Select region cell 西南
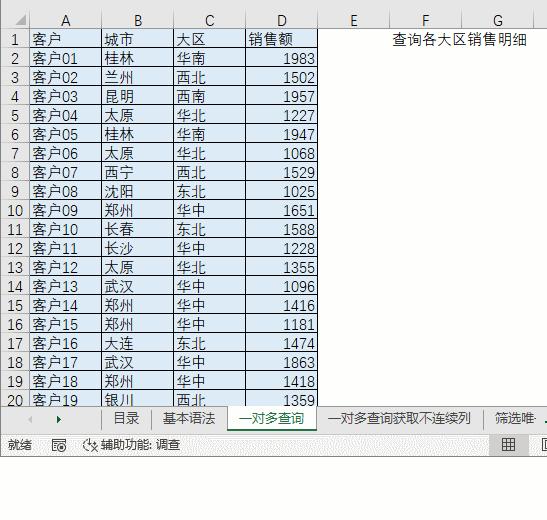Image resolution: width=547 pixels, height=520 pixels. [210, 96]
